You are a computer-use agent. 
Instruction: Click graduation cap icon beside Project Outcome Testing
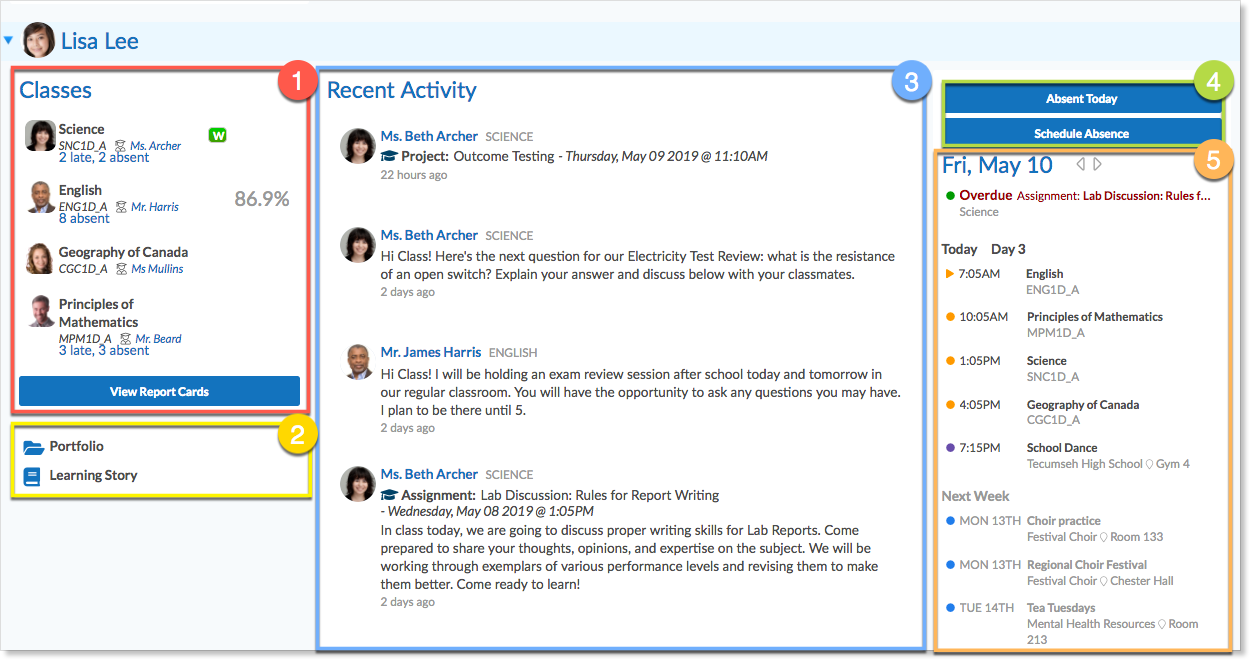(x=389, y=156)
